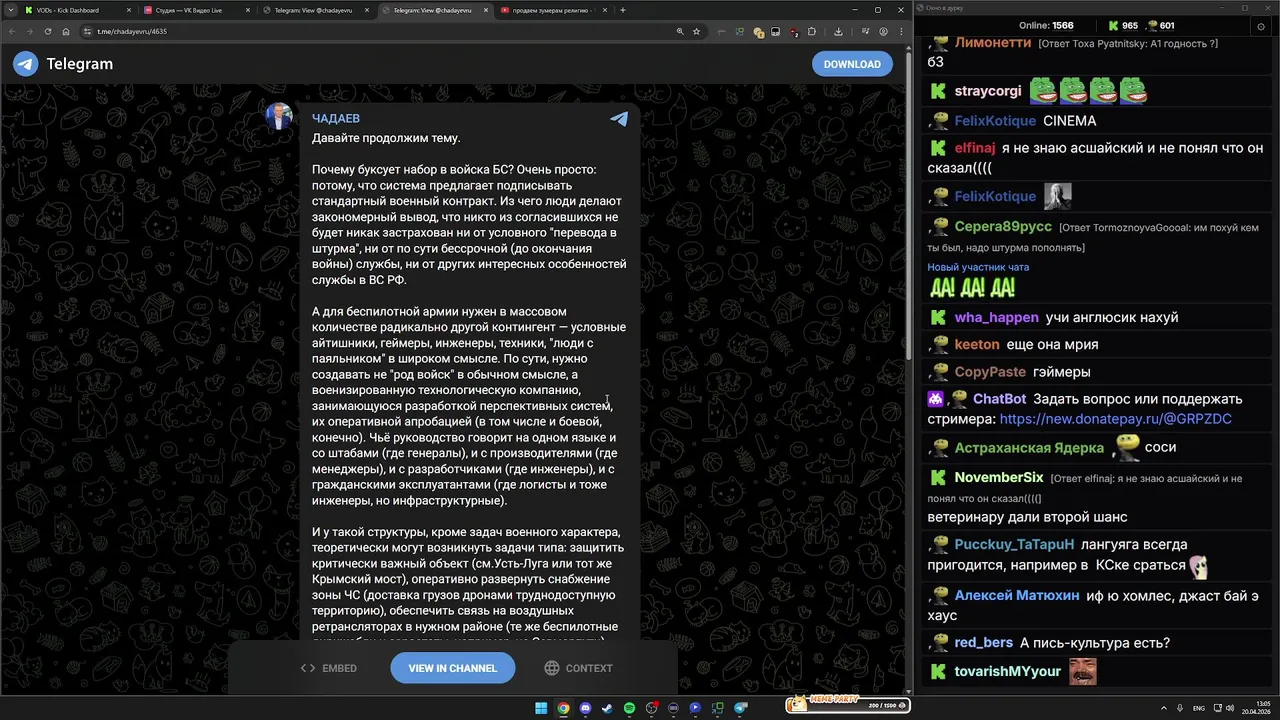The image size is (1280, 720).
Task: Click the username wha_happen in chat
Action: [996, 318]
